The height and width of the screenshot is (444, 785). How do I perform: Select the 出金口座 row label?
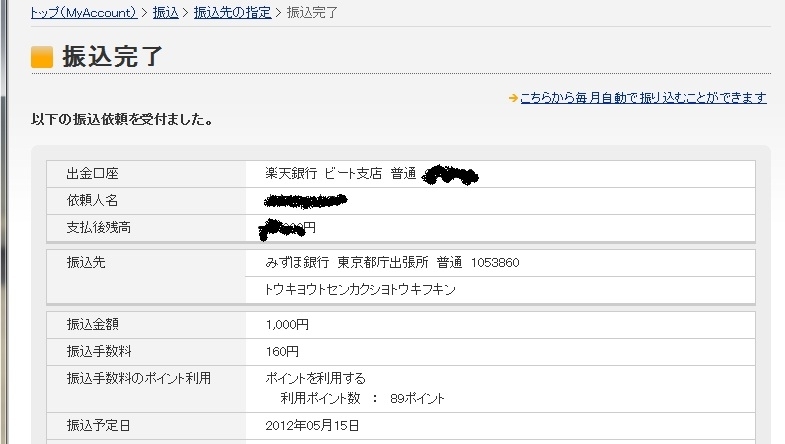(x=93, y=174)
